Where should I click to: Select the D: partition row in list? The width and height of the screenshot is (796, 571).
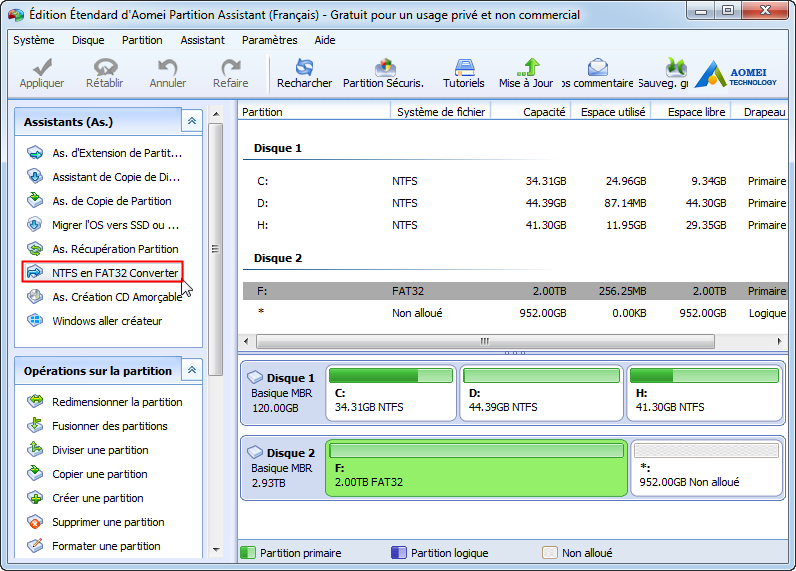coord(515,203)
